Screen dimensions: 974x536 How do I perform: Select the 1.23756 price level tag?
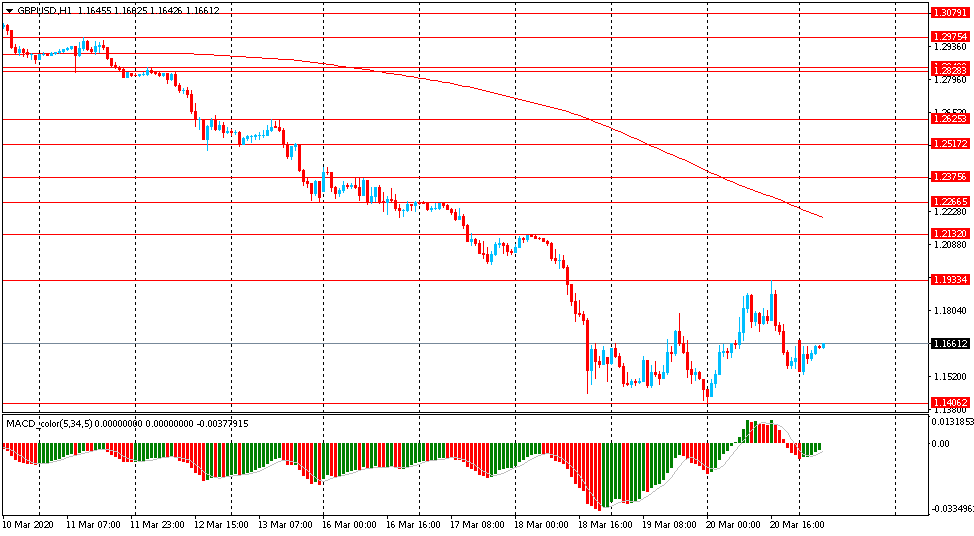pos(948,177)
